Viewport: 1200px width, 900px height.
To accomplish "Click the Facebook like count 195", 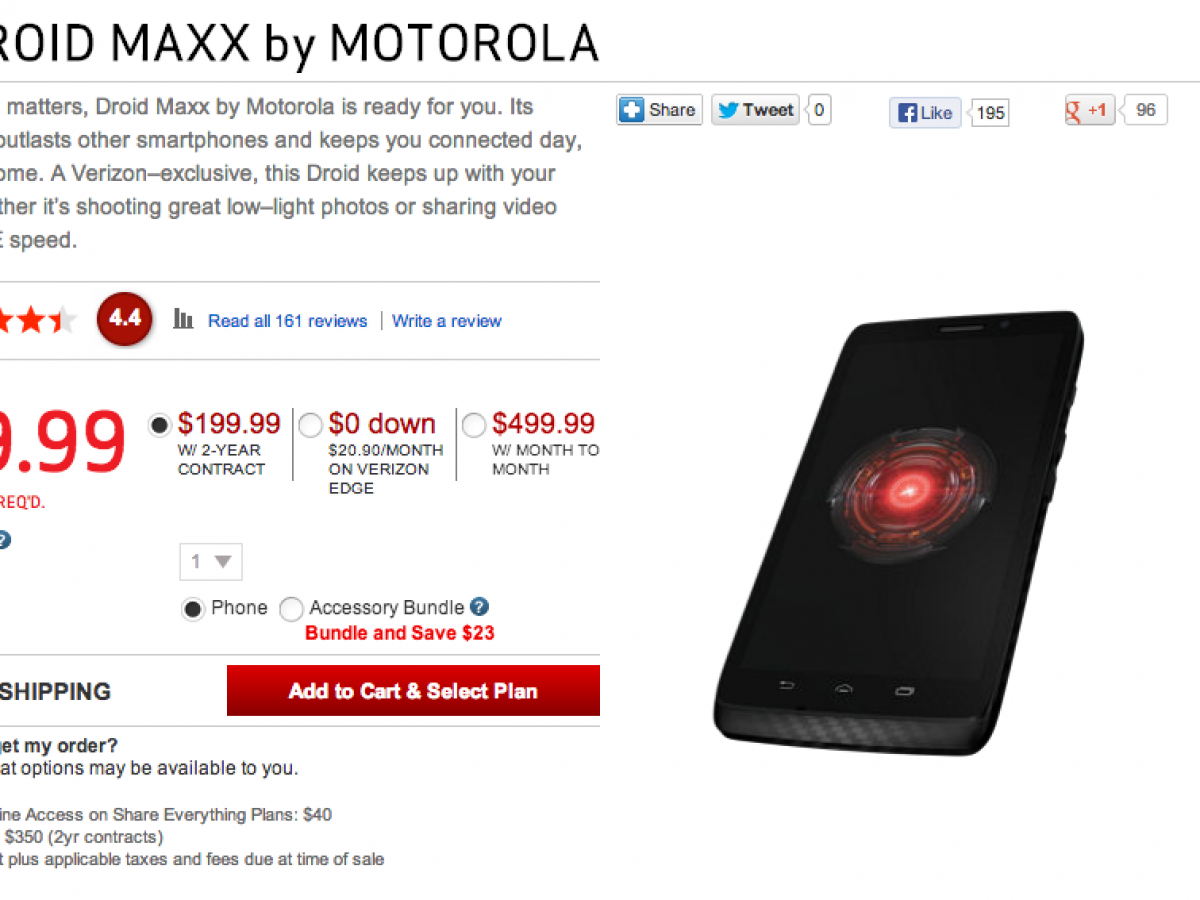I will pyautogui.click(x=990, y=113).
